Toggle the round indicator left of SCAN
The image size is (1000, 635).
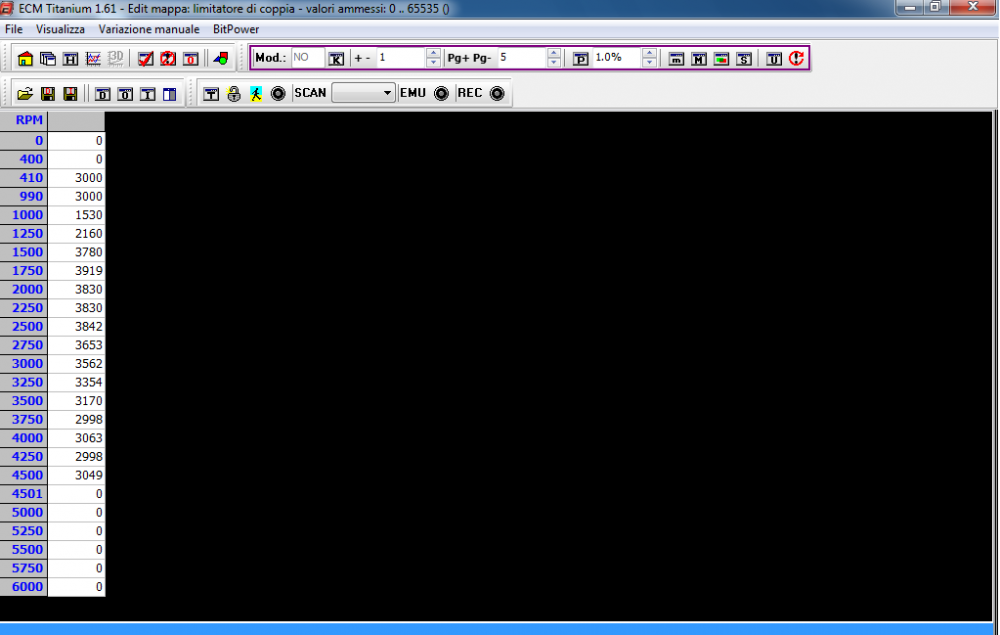coord(278,94)
